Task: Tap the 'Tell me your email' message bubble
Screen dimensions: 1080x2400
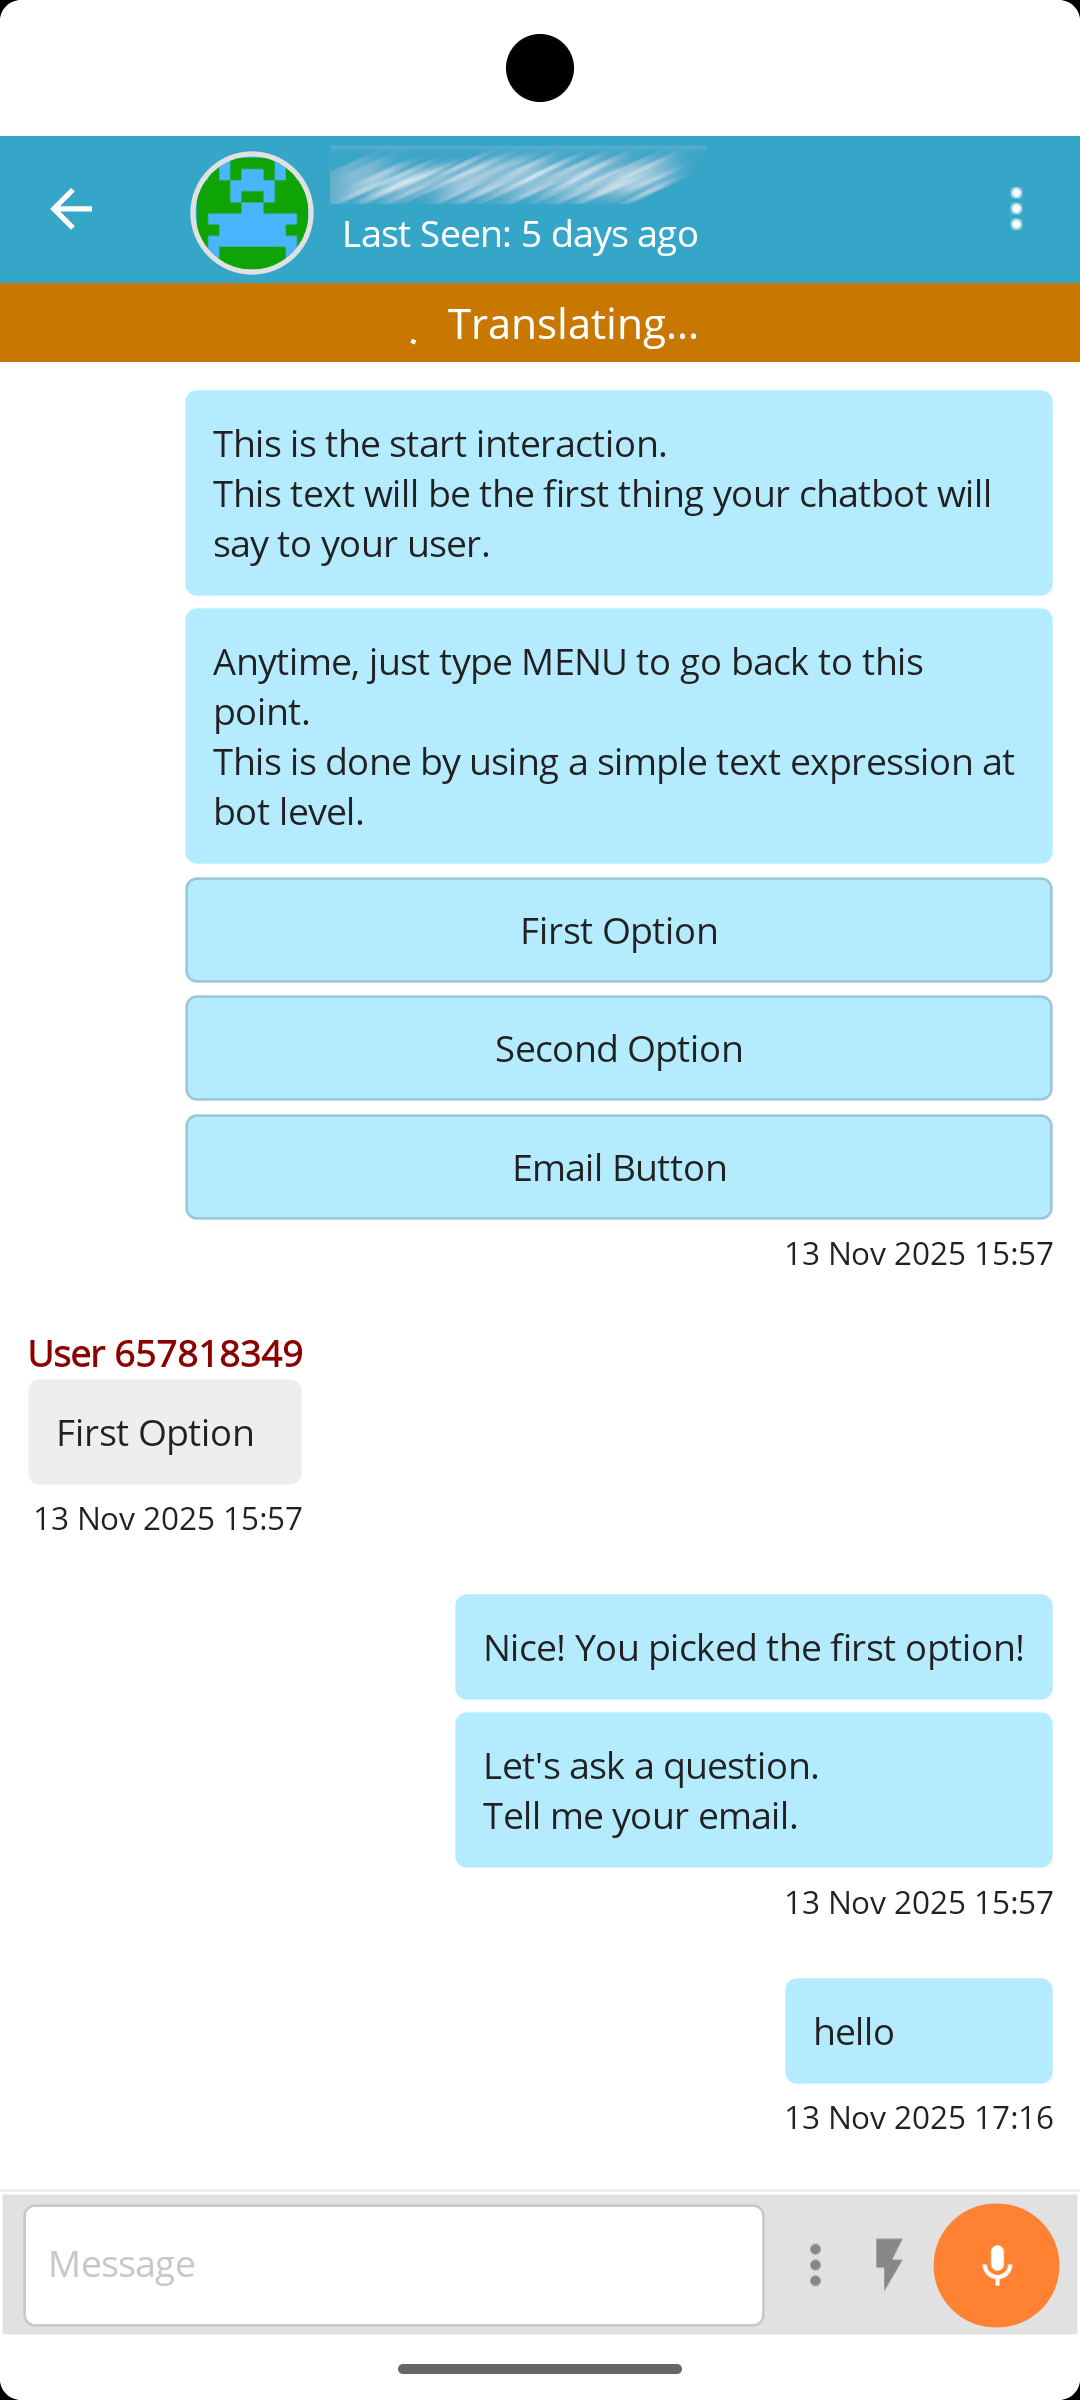Action: tap(753, 1790)
